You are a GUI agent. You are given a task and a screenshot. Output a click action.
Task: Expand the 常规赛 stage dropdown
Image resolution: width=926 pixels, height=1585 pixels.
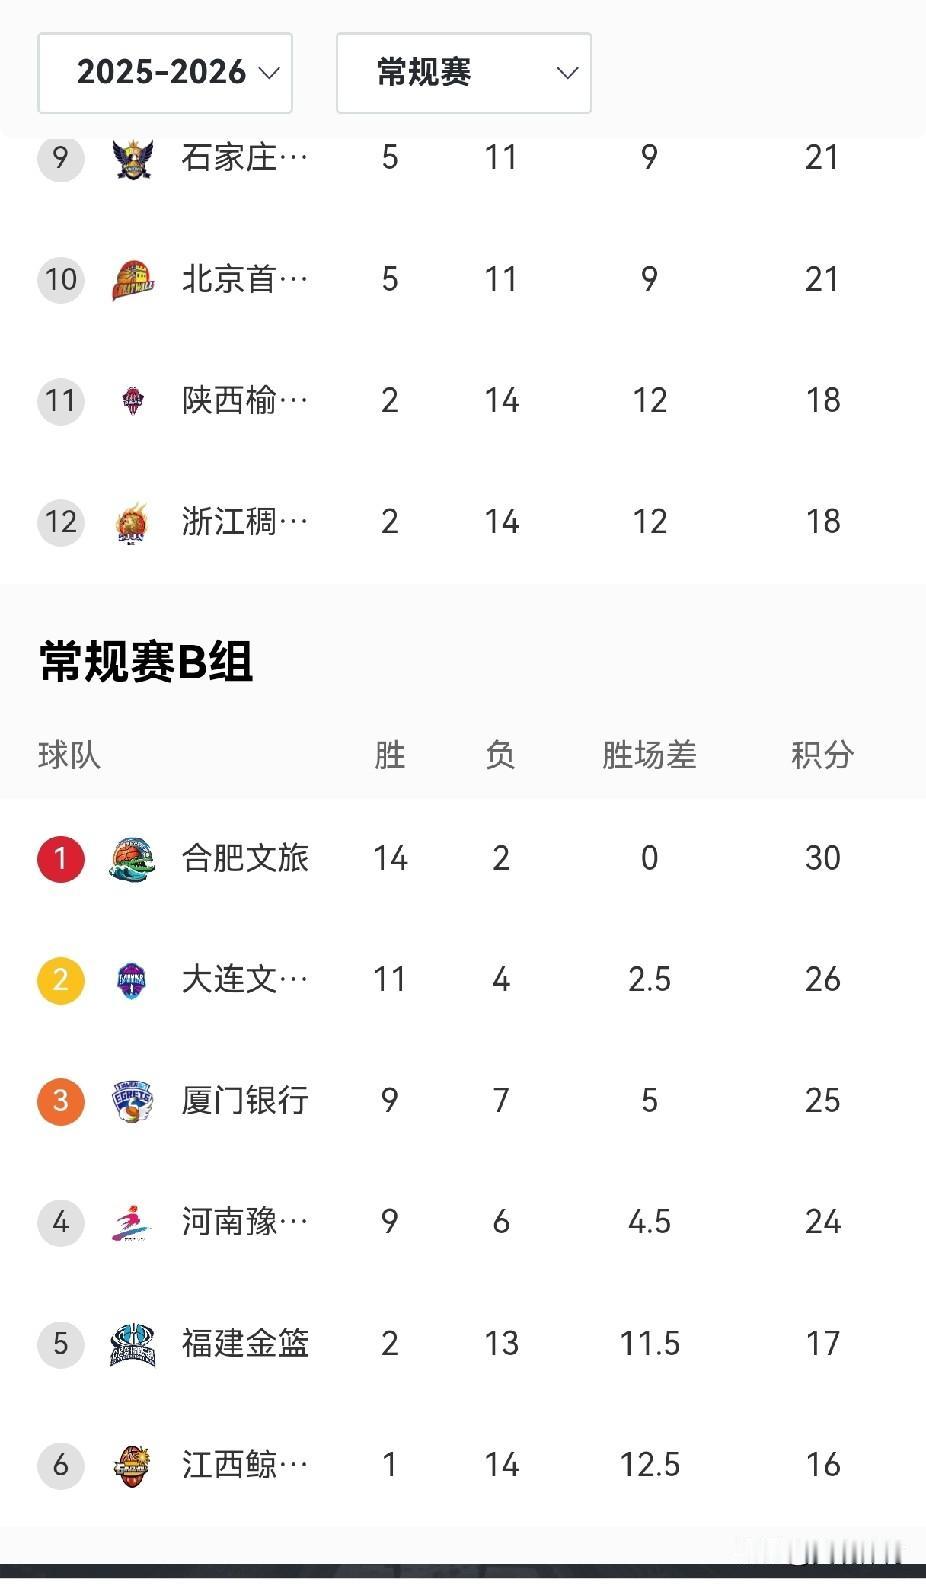click(x=463, y=73)
